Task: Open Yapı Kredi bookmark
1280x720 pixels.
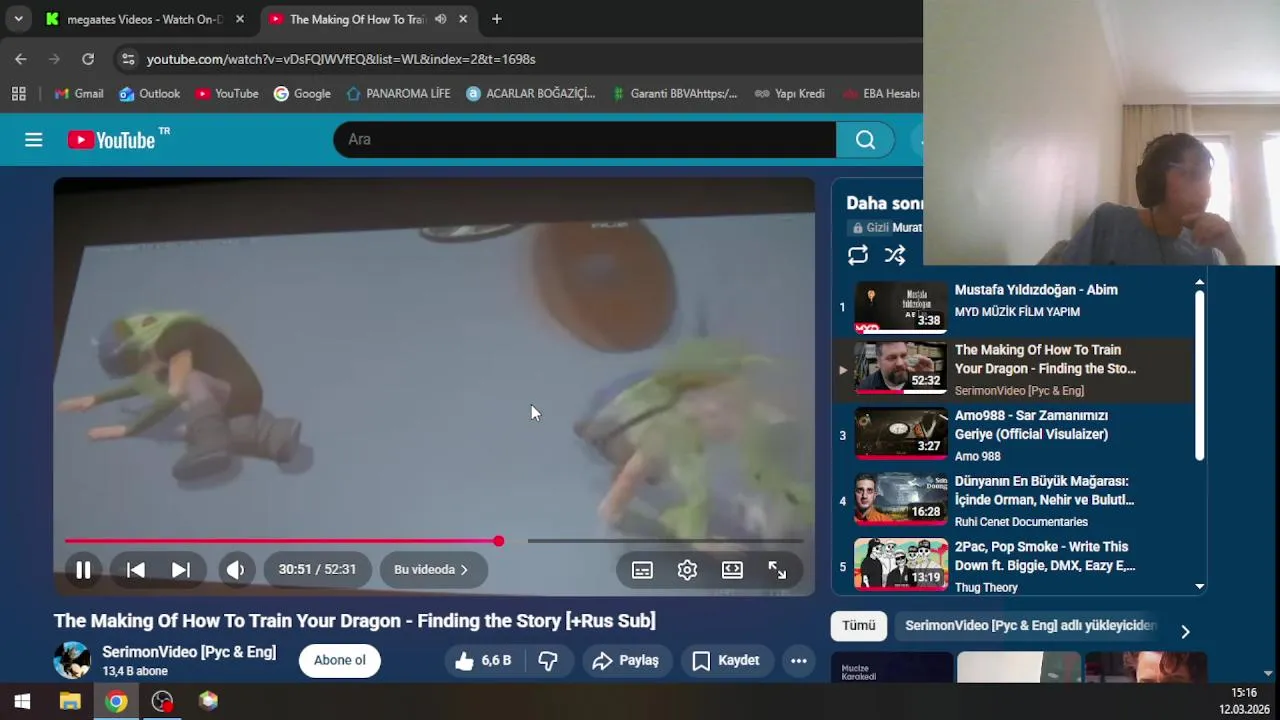Action: point(789,94)
